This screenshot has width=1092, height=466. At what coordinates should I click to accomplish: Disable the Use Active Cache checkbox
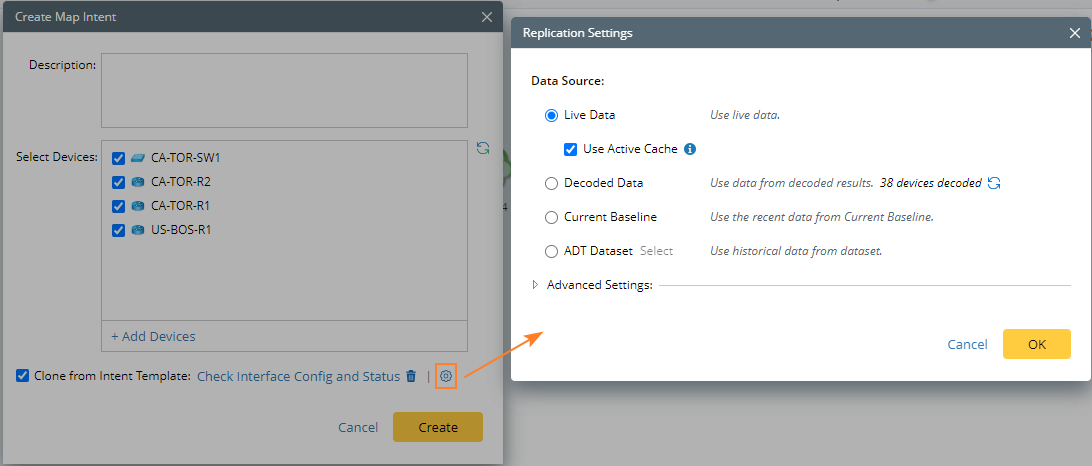click(571, 149)
